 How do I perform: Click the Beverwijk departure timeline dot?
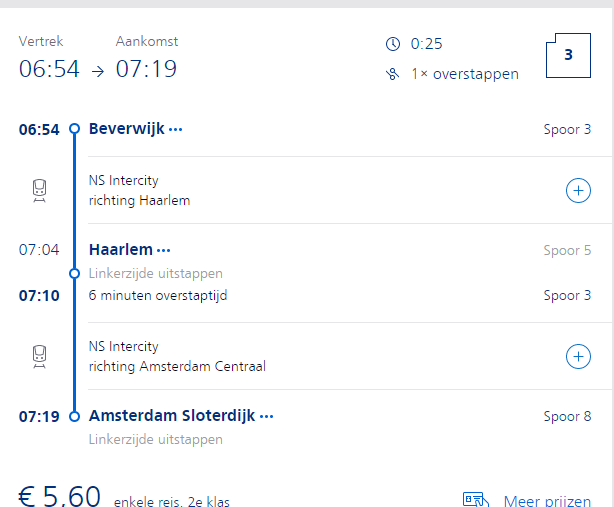[x=74, y=129]
